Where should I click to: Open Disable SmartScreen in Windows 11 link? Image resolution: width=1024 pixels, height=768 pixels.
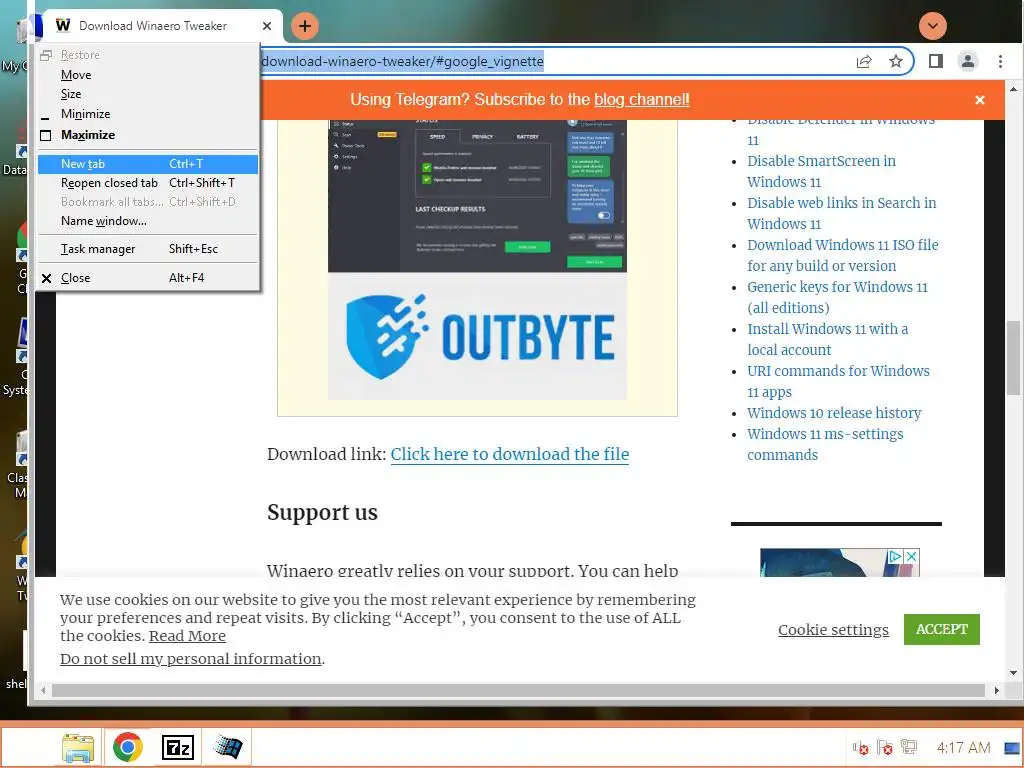coord(821,171)
